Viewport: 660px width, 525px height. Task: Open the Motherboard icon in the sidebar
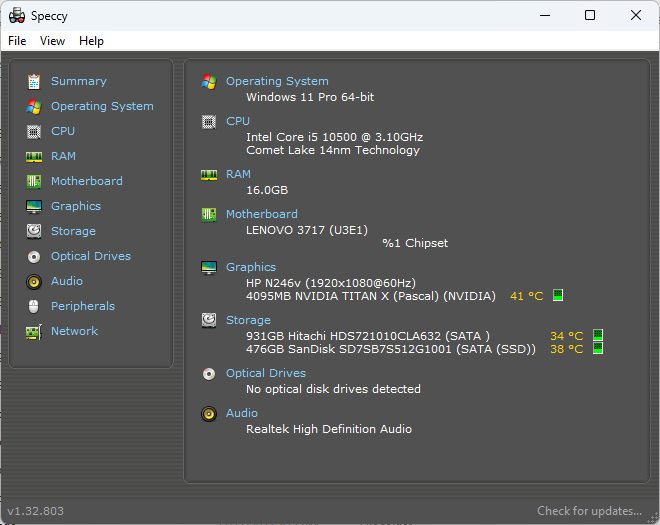[34, 181]
